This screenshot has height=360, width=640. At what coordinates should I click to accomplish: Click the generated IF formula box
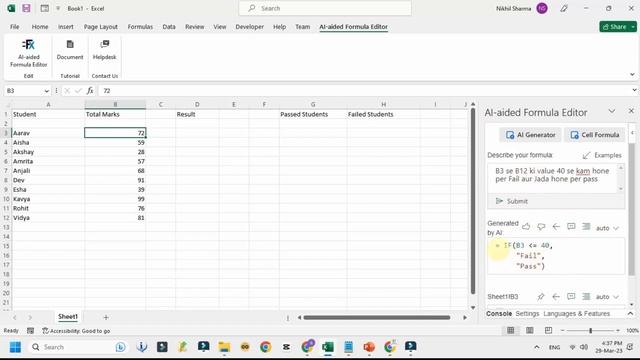click(556, 256)
